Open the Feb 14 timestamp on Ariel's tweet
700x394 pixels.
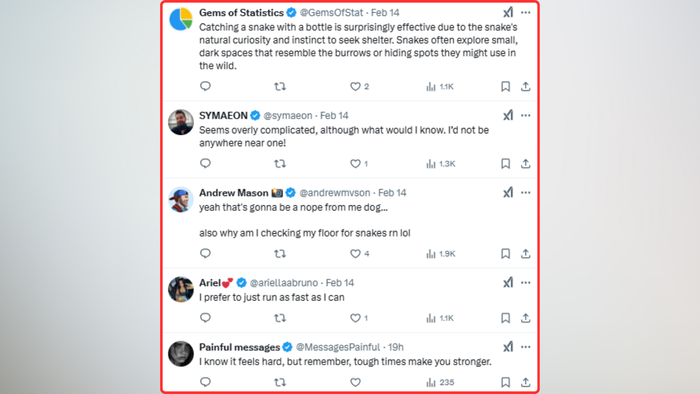point(340,283)
